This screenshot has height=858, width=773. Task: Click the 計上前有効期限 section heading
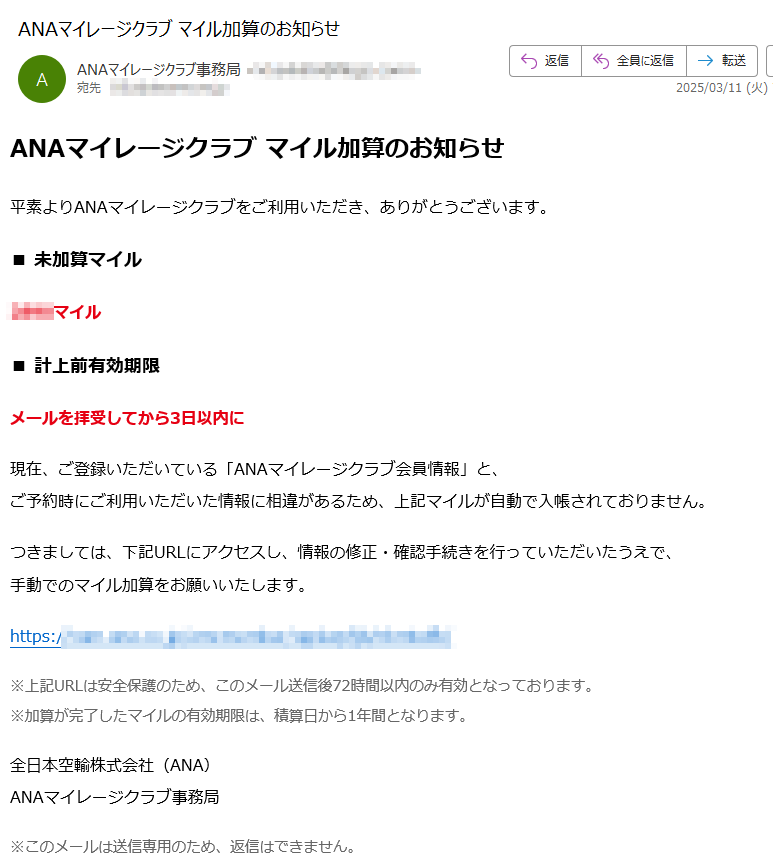(x=97, y=366)
